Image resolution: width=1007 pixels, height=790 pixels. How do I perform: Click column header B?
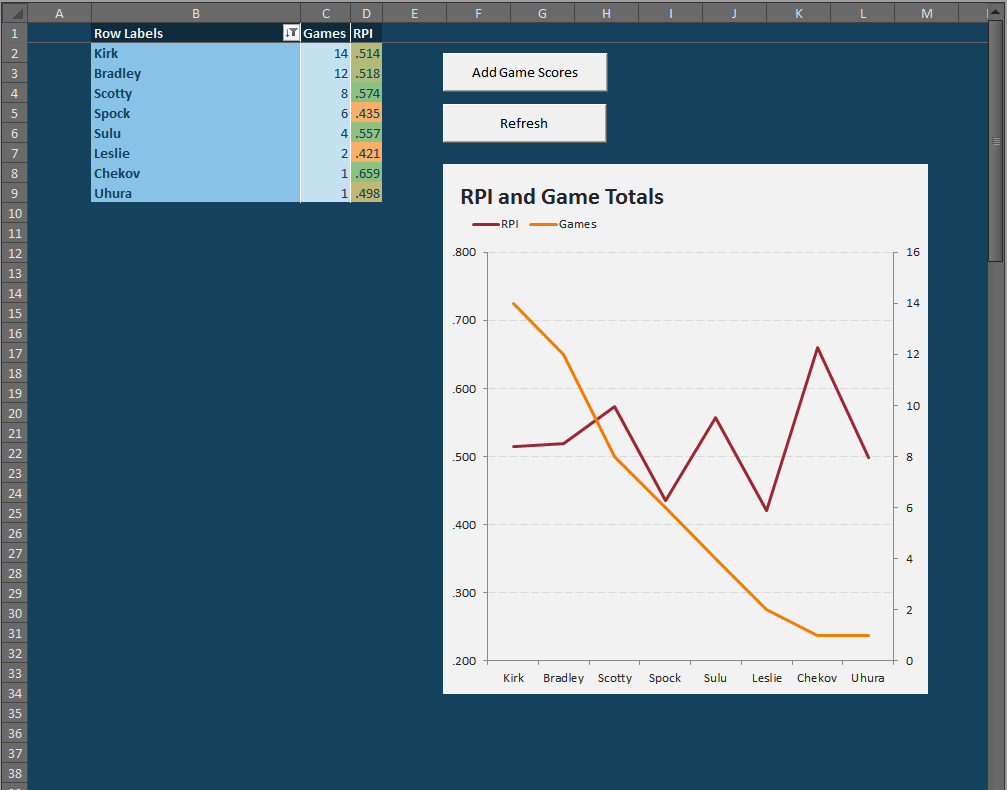(195, 13)
